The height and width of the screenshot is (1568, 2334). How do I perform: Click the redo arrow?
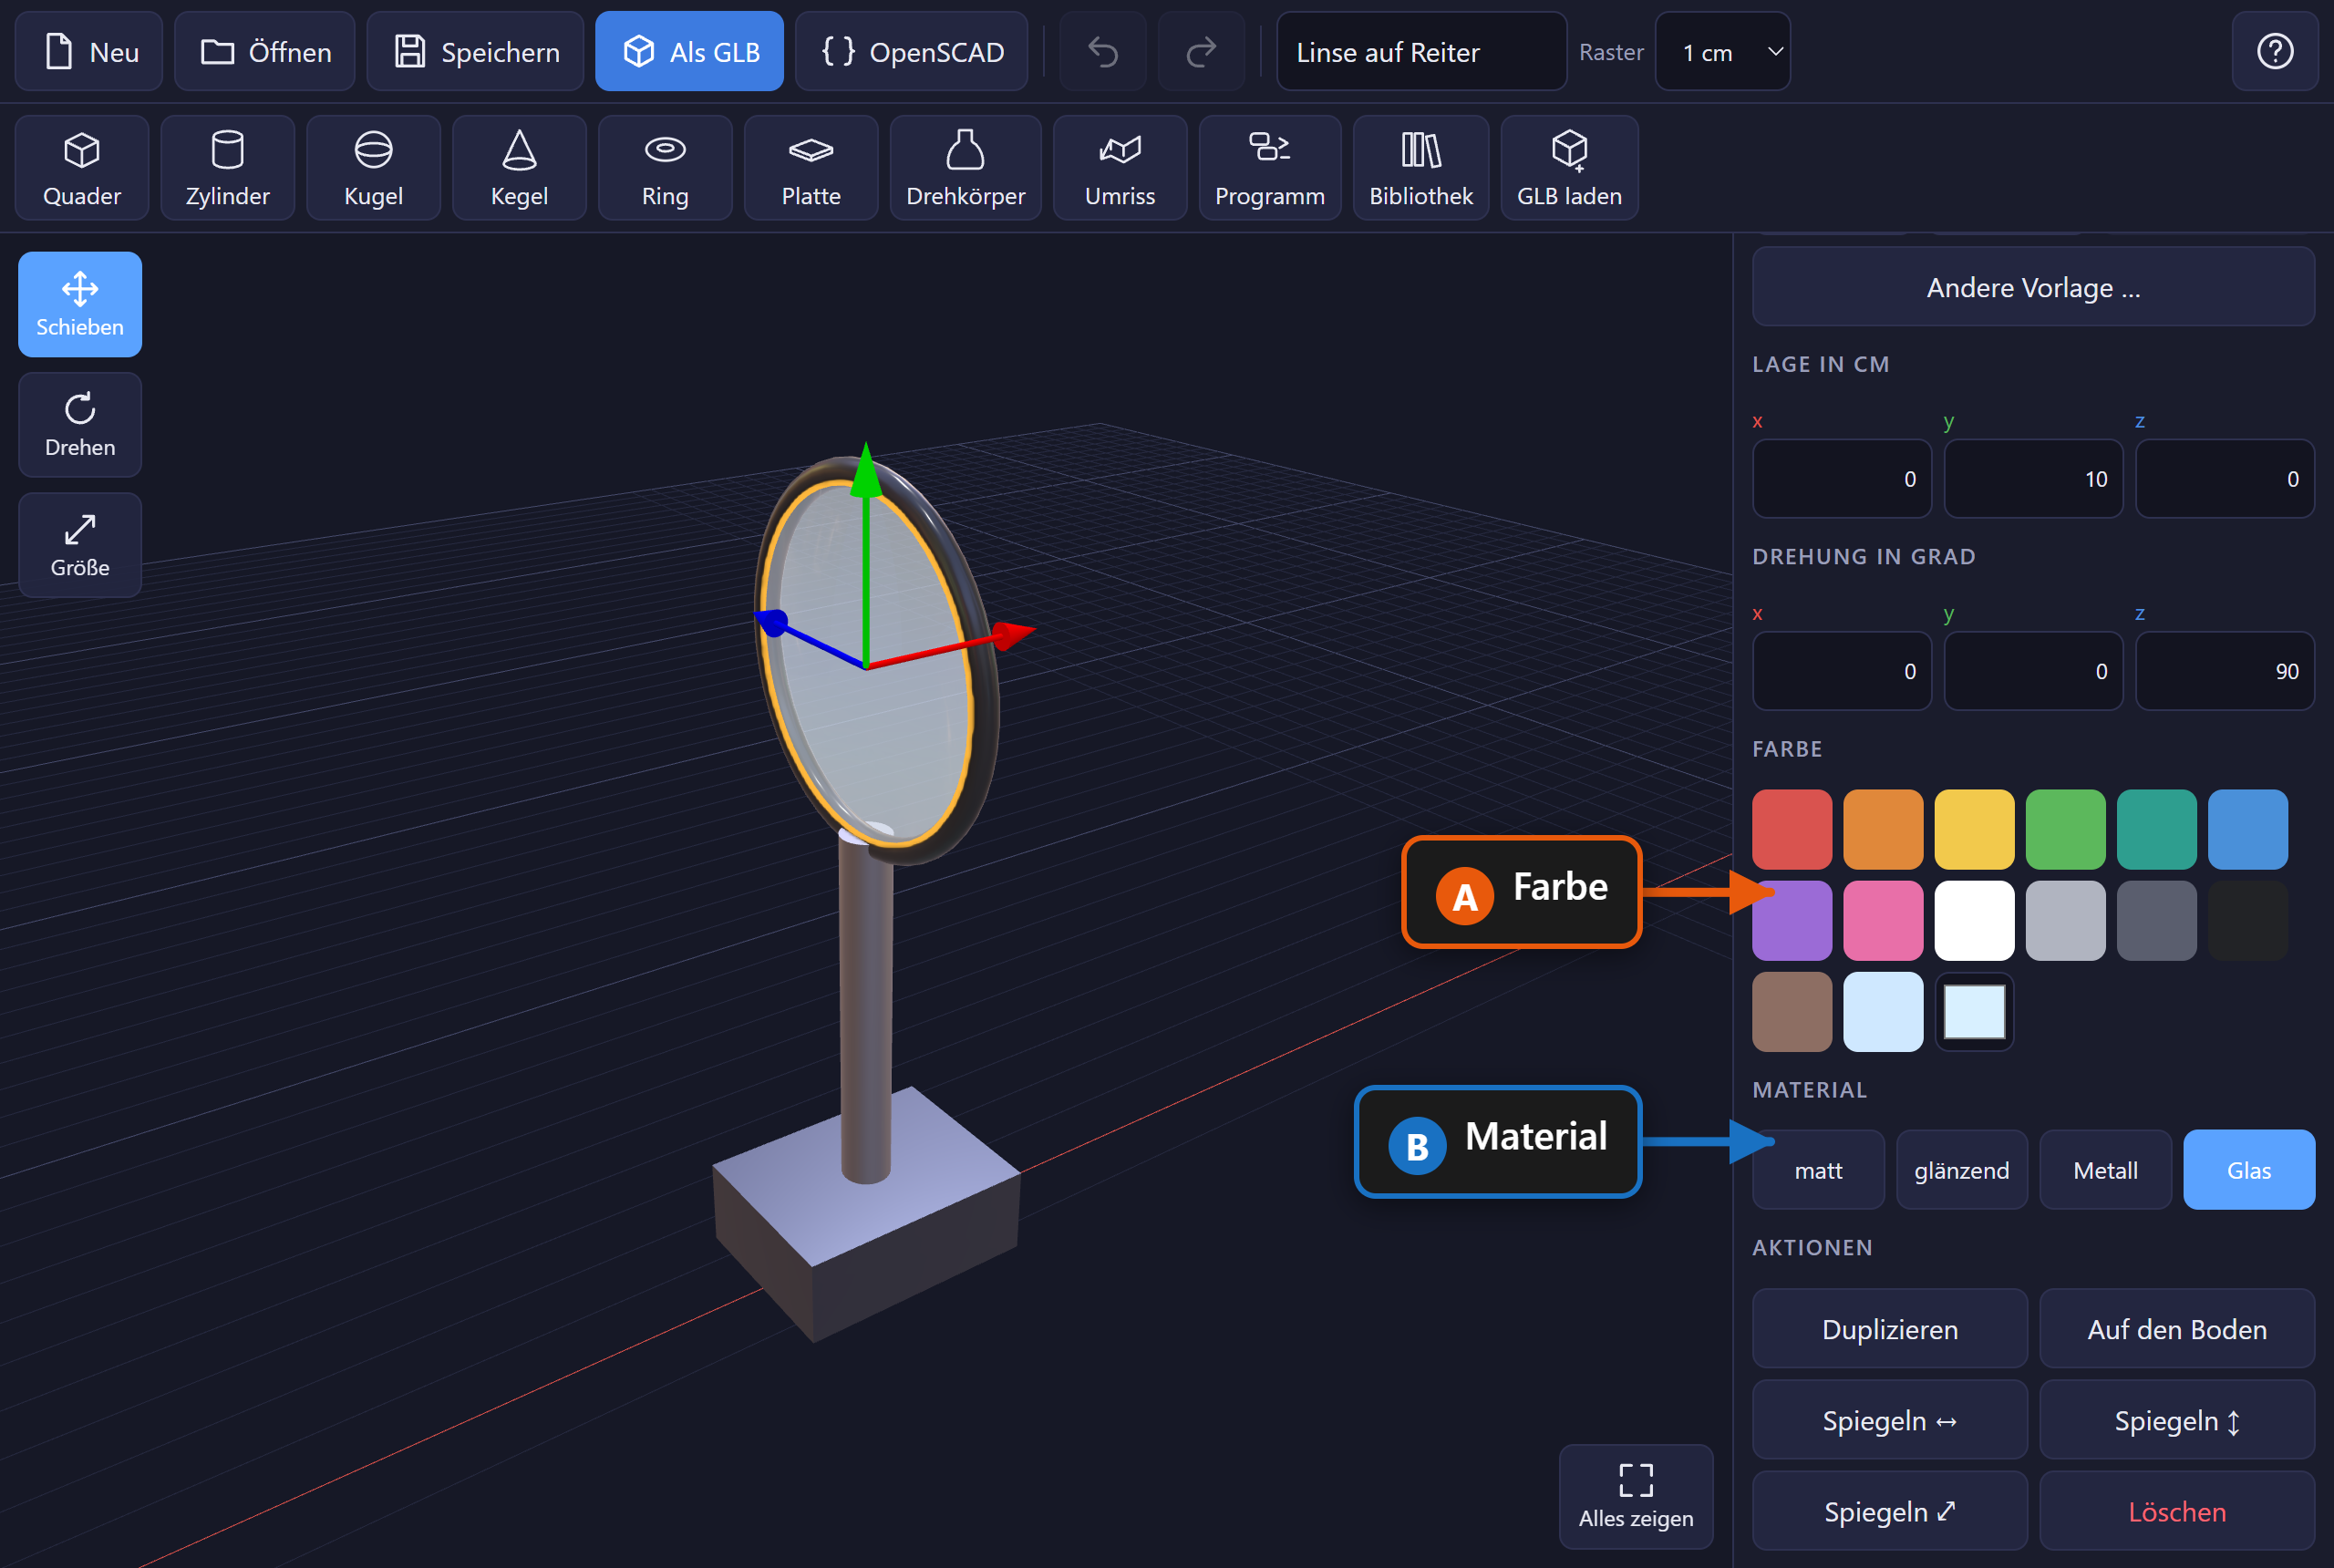1202,52
